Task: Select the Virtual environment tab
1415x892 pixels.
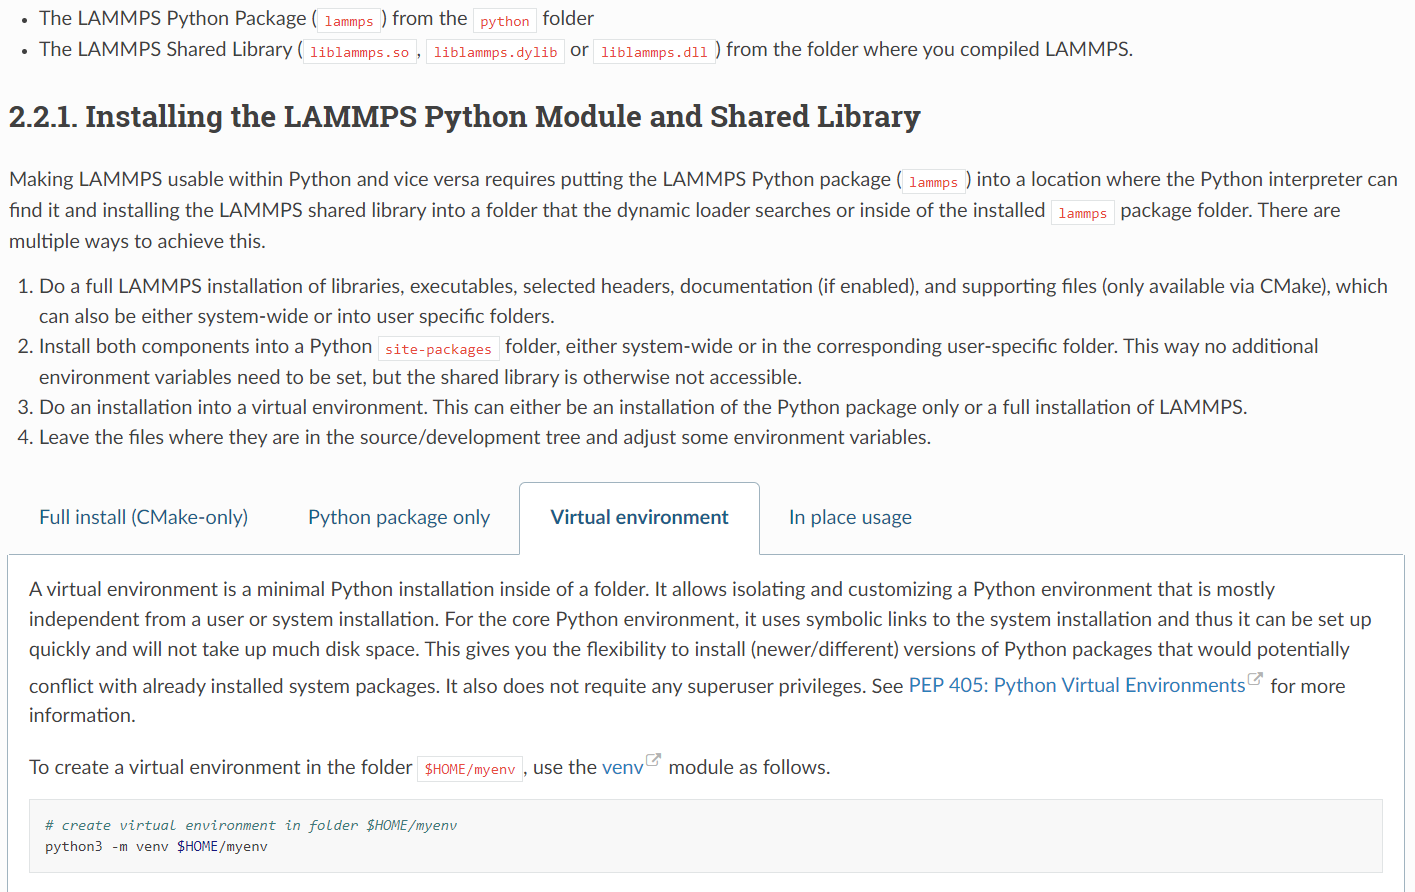Action: point(639,517)
